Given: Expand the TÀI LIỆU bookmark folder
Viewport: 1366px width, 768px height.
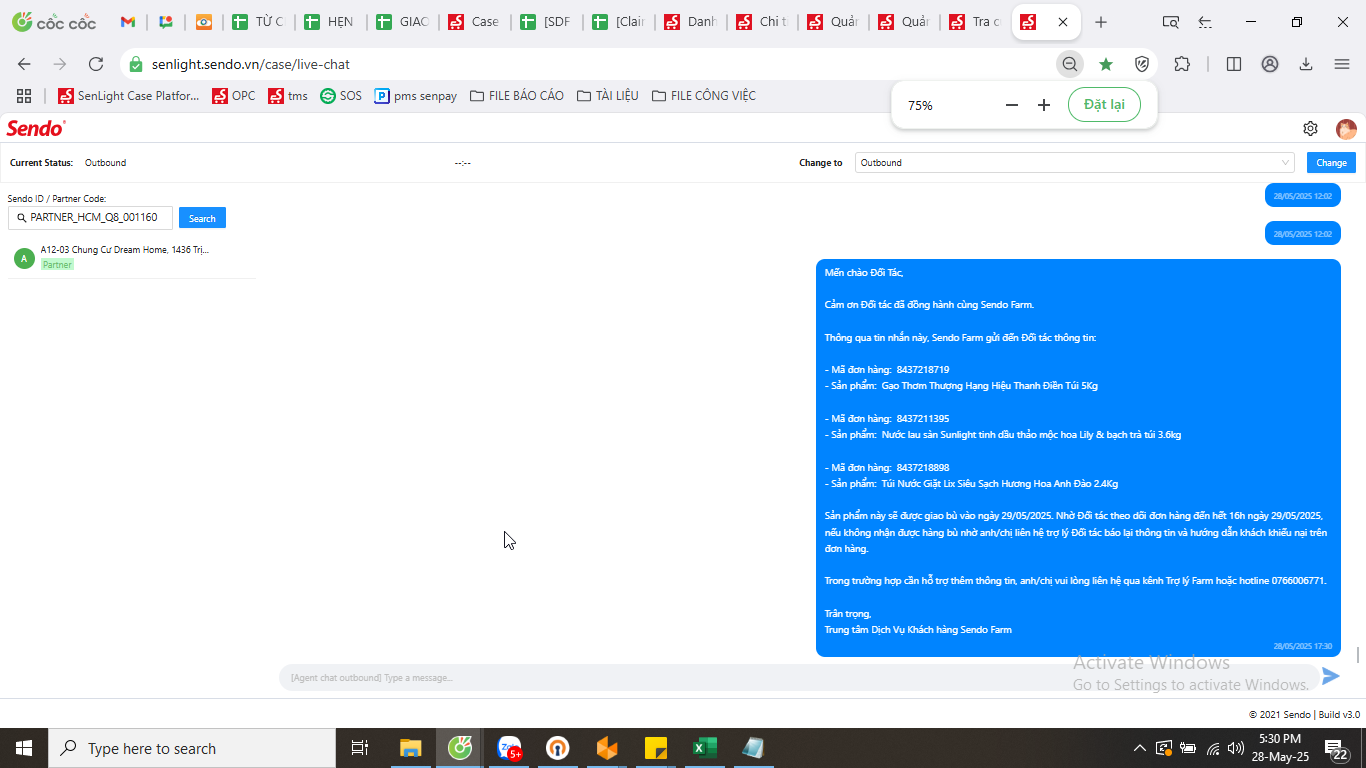Looking at the screenshot, I should coord(608,96).
